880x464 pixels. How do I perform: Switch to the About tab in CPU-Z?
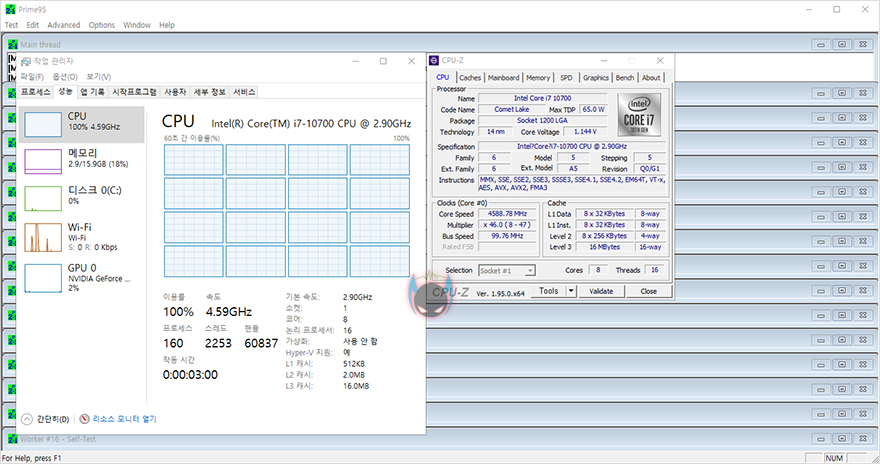point(651,78)
